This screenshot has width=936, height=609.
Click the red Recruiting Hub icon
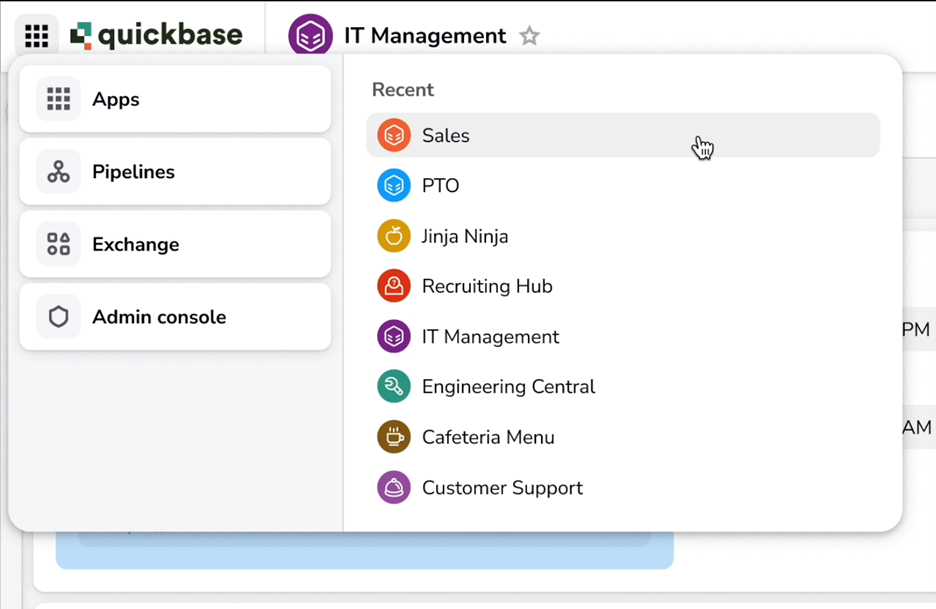(x=394, y=286)
